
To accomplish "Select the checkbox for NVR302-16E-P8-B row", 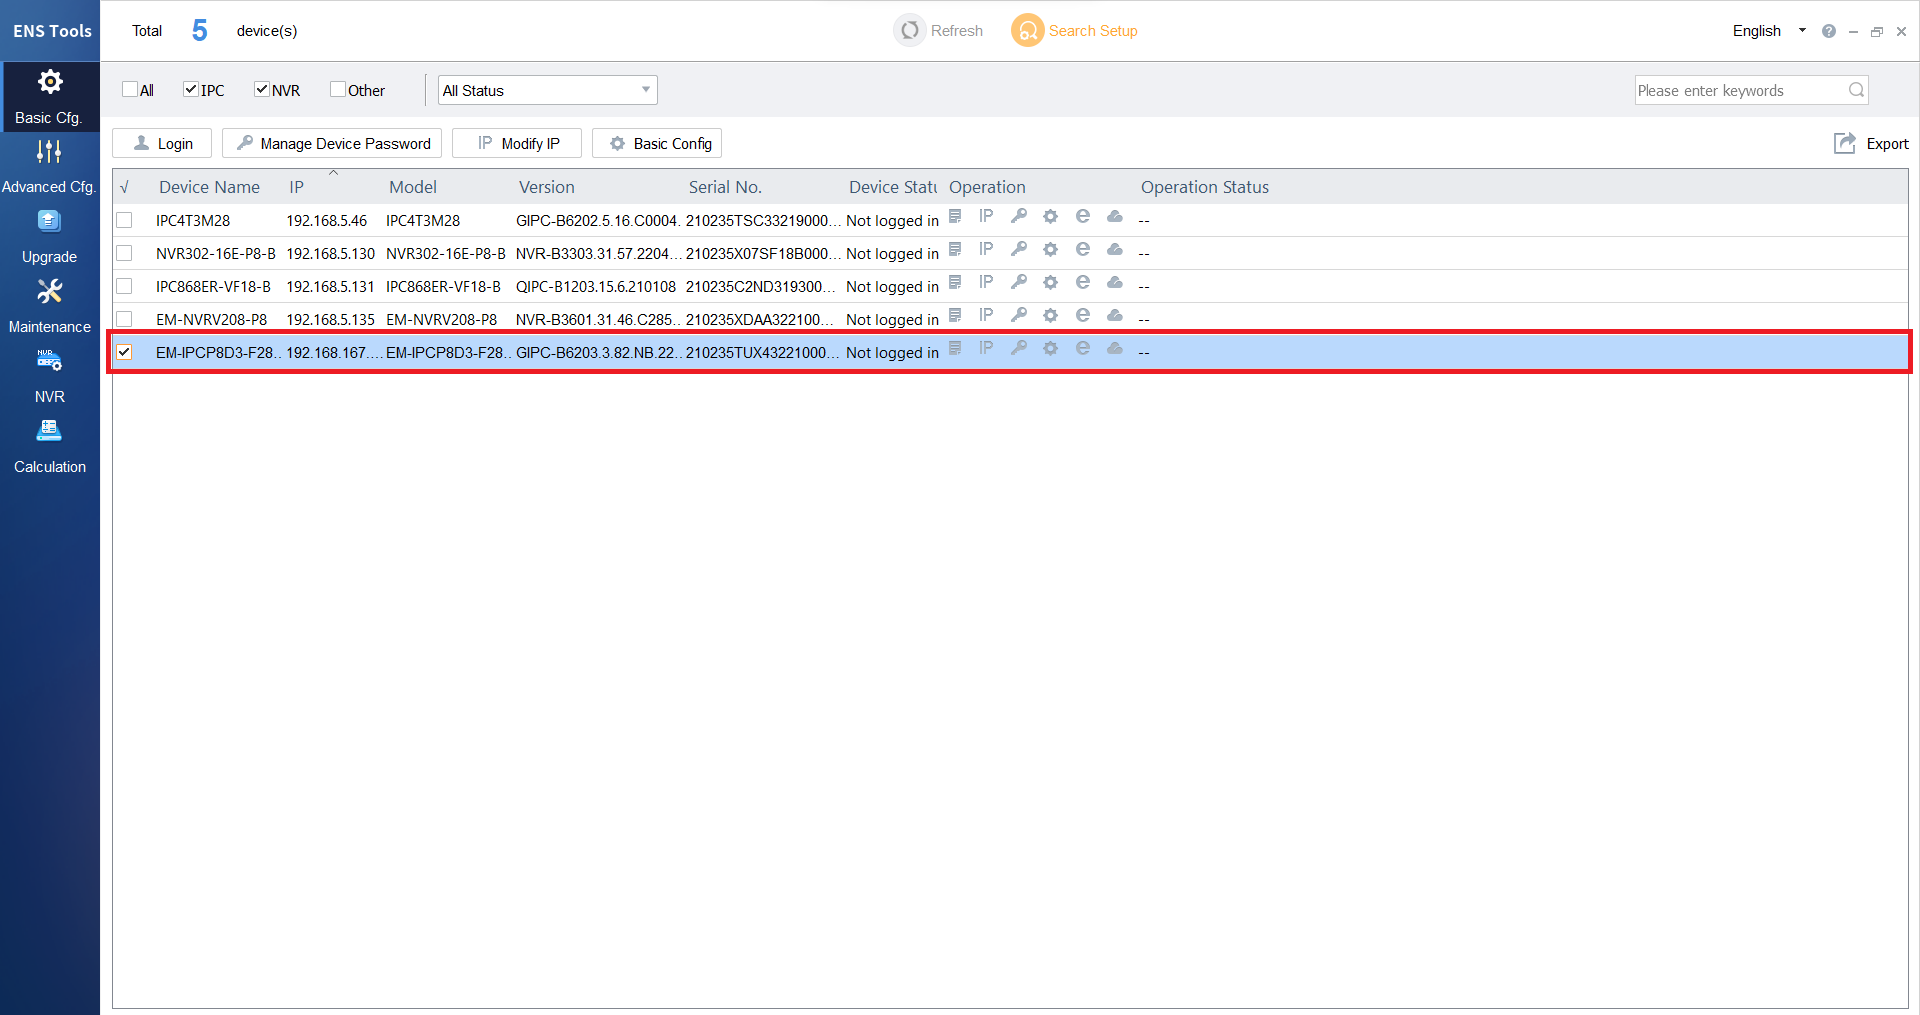I will pyautogui.click(x=124, y=253).
